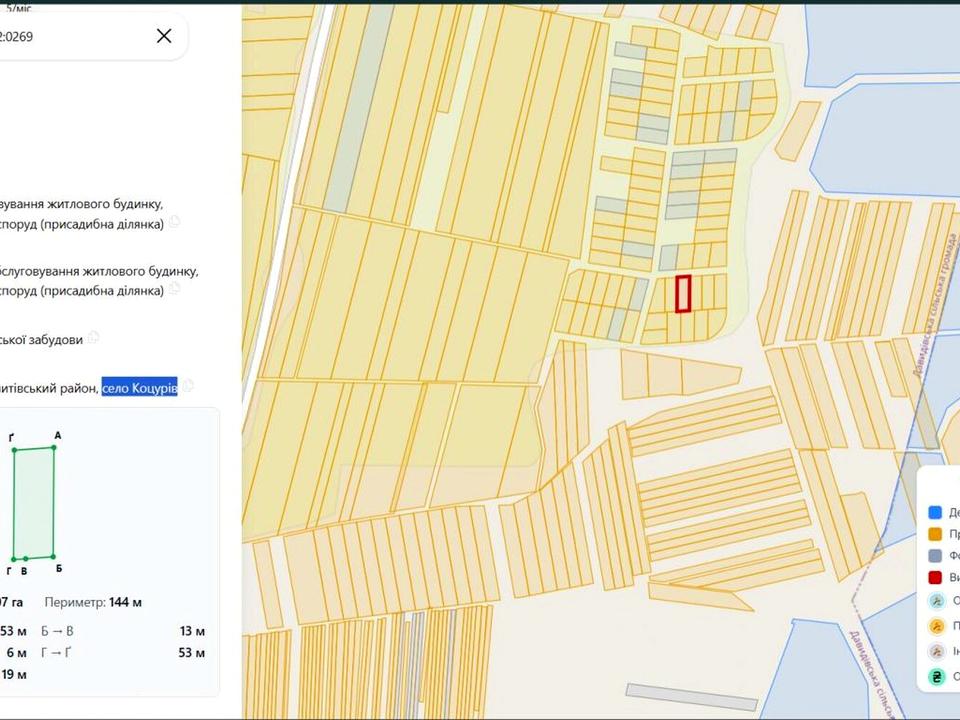Click the green parcel shape thumbnail
The image size is (960, 720).
pos(34,503)
